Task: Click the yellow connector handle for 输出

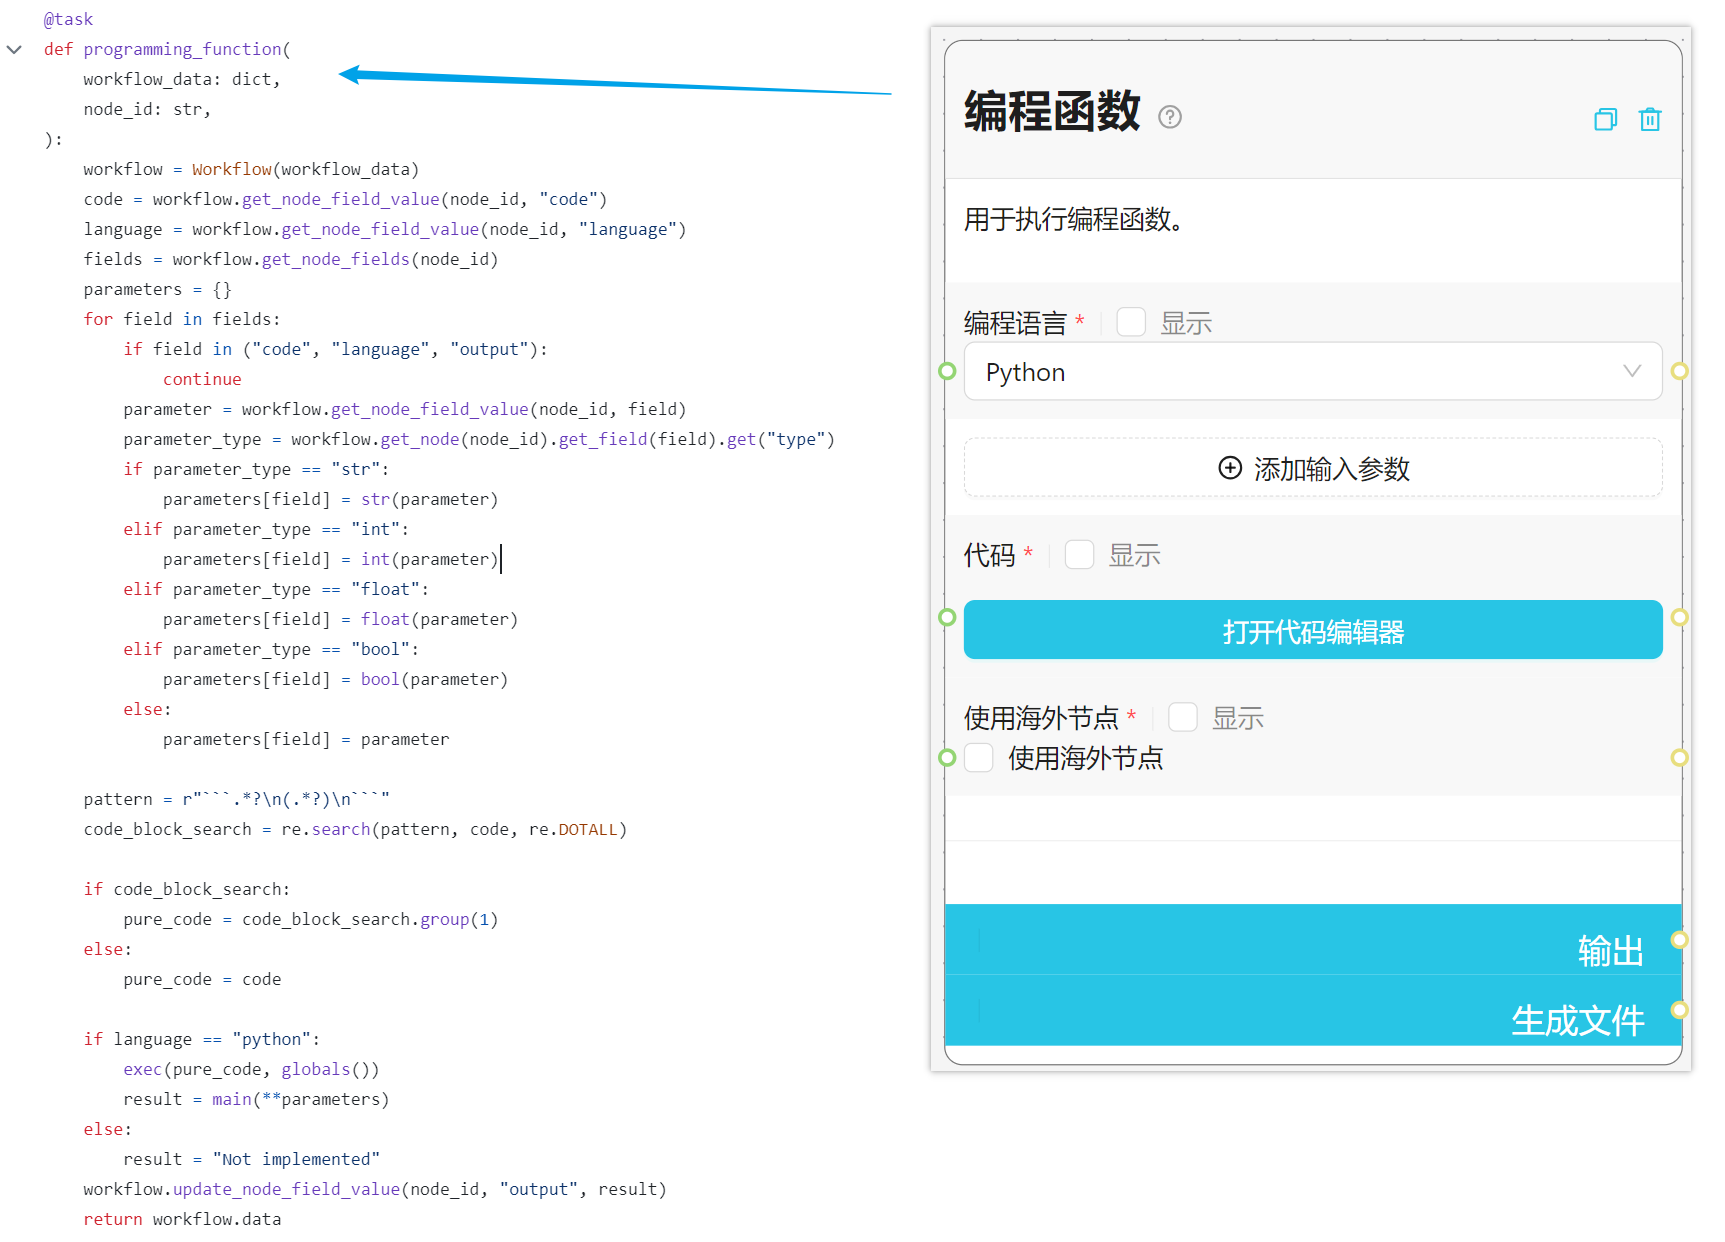Action: click(x=1680, y=939)
